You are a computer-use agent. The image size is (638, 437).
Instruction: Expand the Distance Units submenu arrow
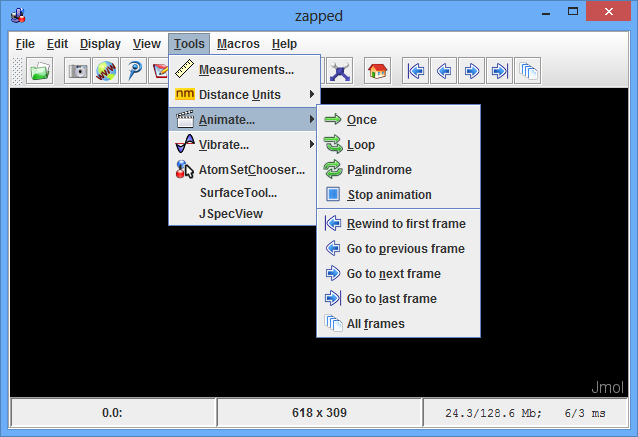312,94
